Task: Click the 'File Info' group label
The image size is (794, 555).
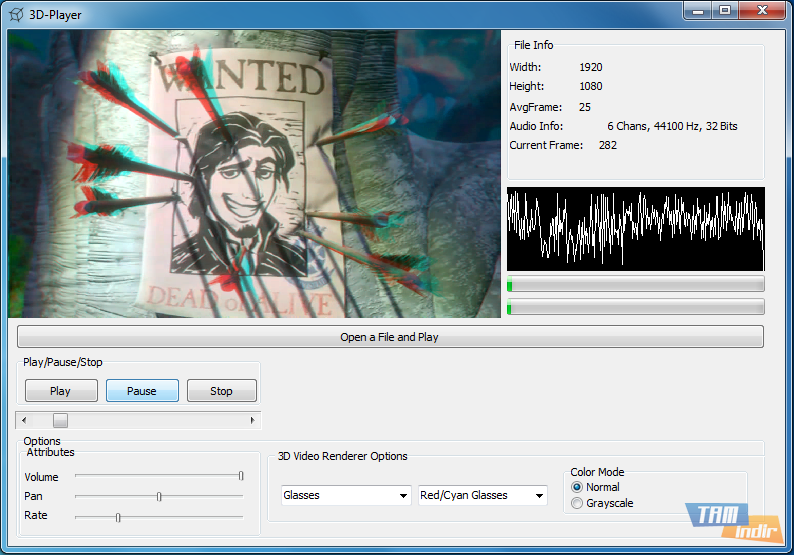Action: pyautogui.click(x=534, y=45)
